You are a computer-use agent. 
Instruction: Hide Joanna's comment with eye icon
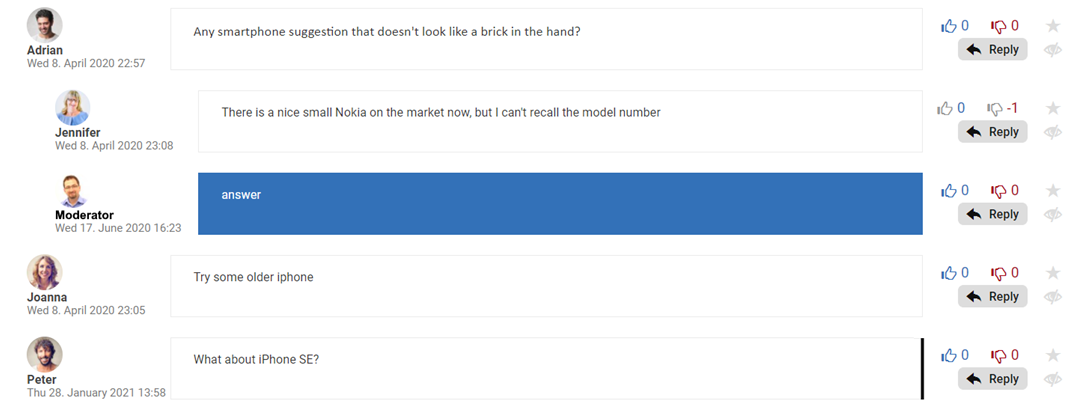[1052, 297]
